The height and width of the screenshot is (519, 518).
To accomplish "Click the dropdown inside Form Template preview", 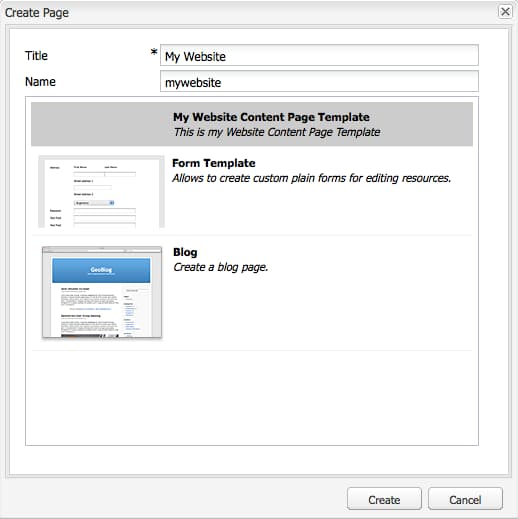I will click(94, 203).
